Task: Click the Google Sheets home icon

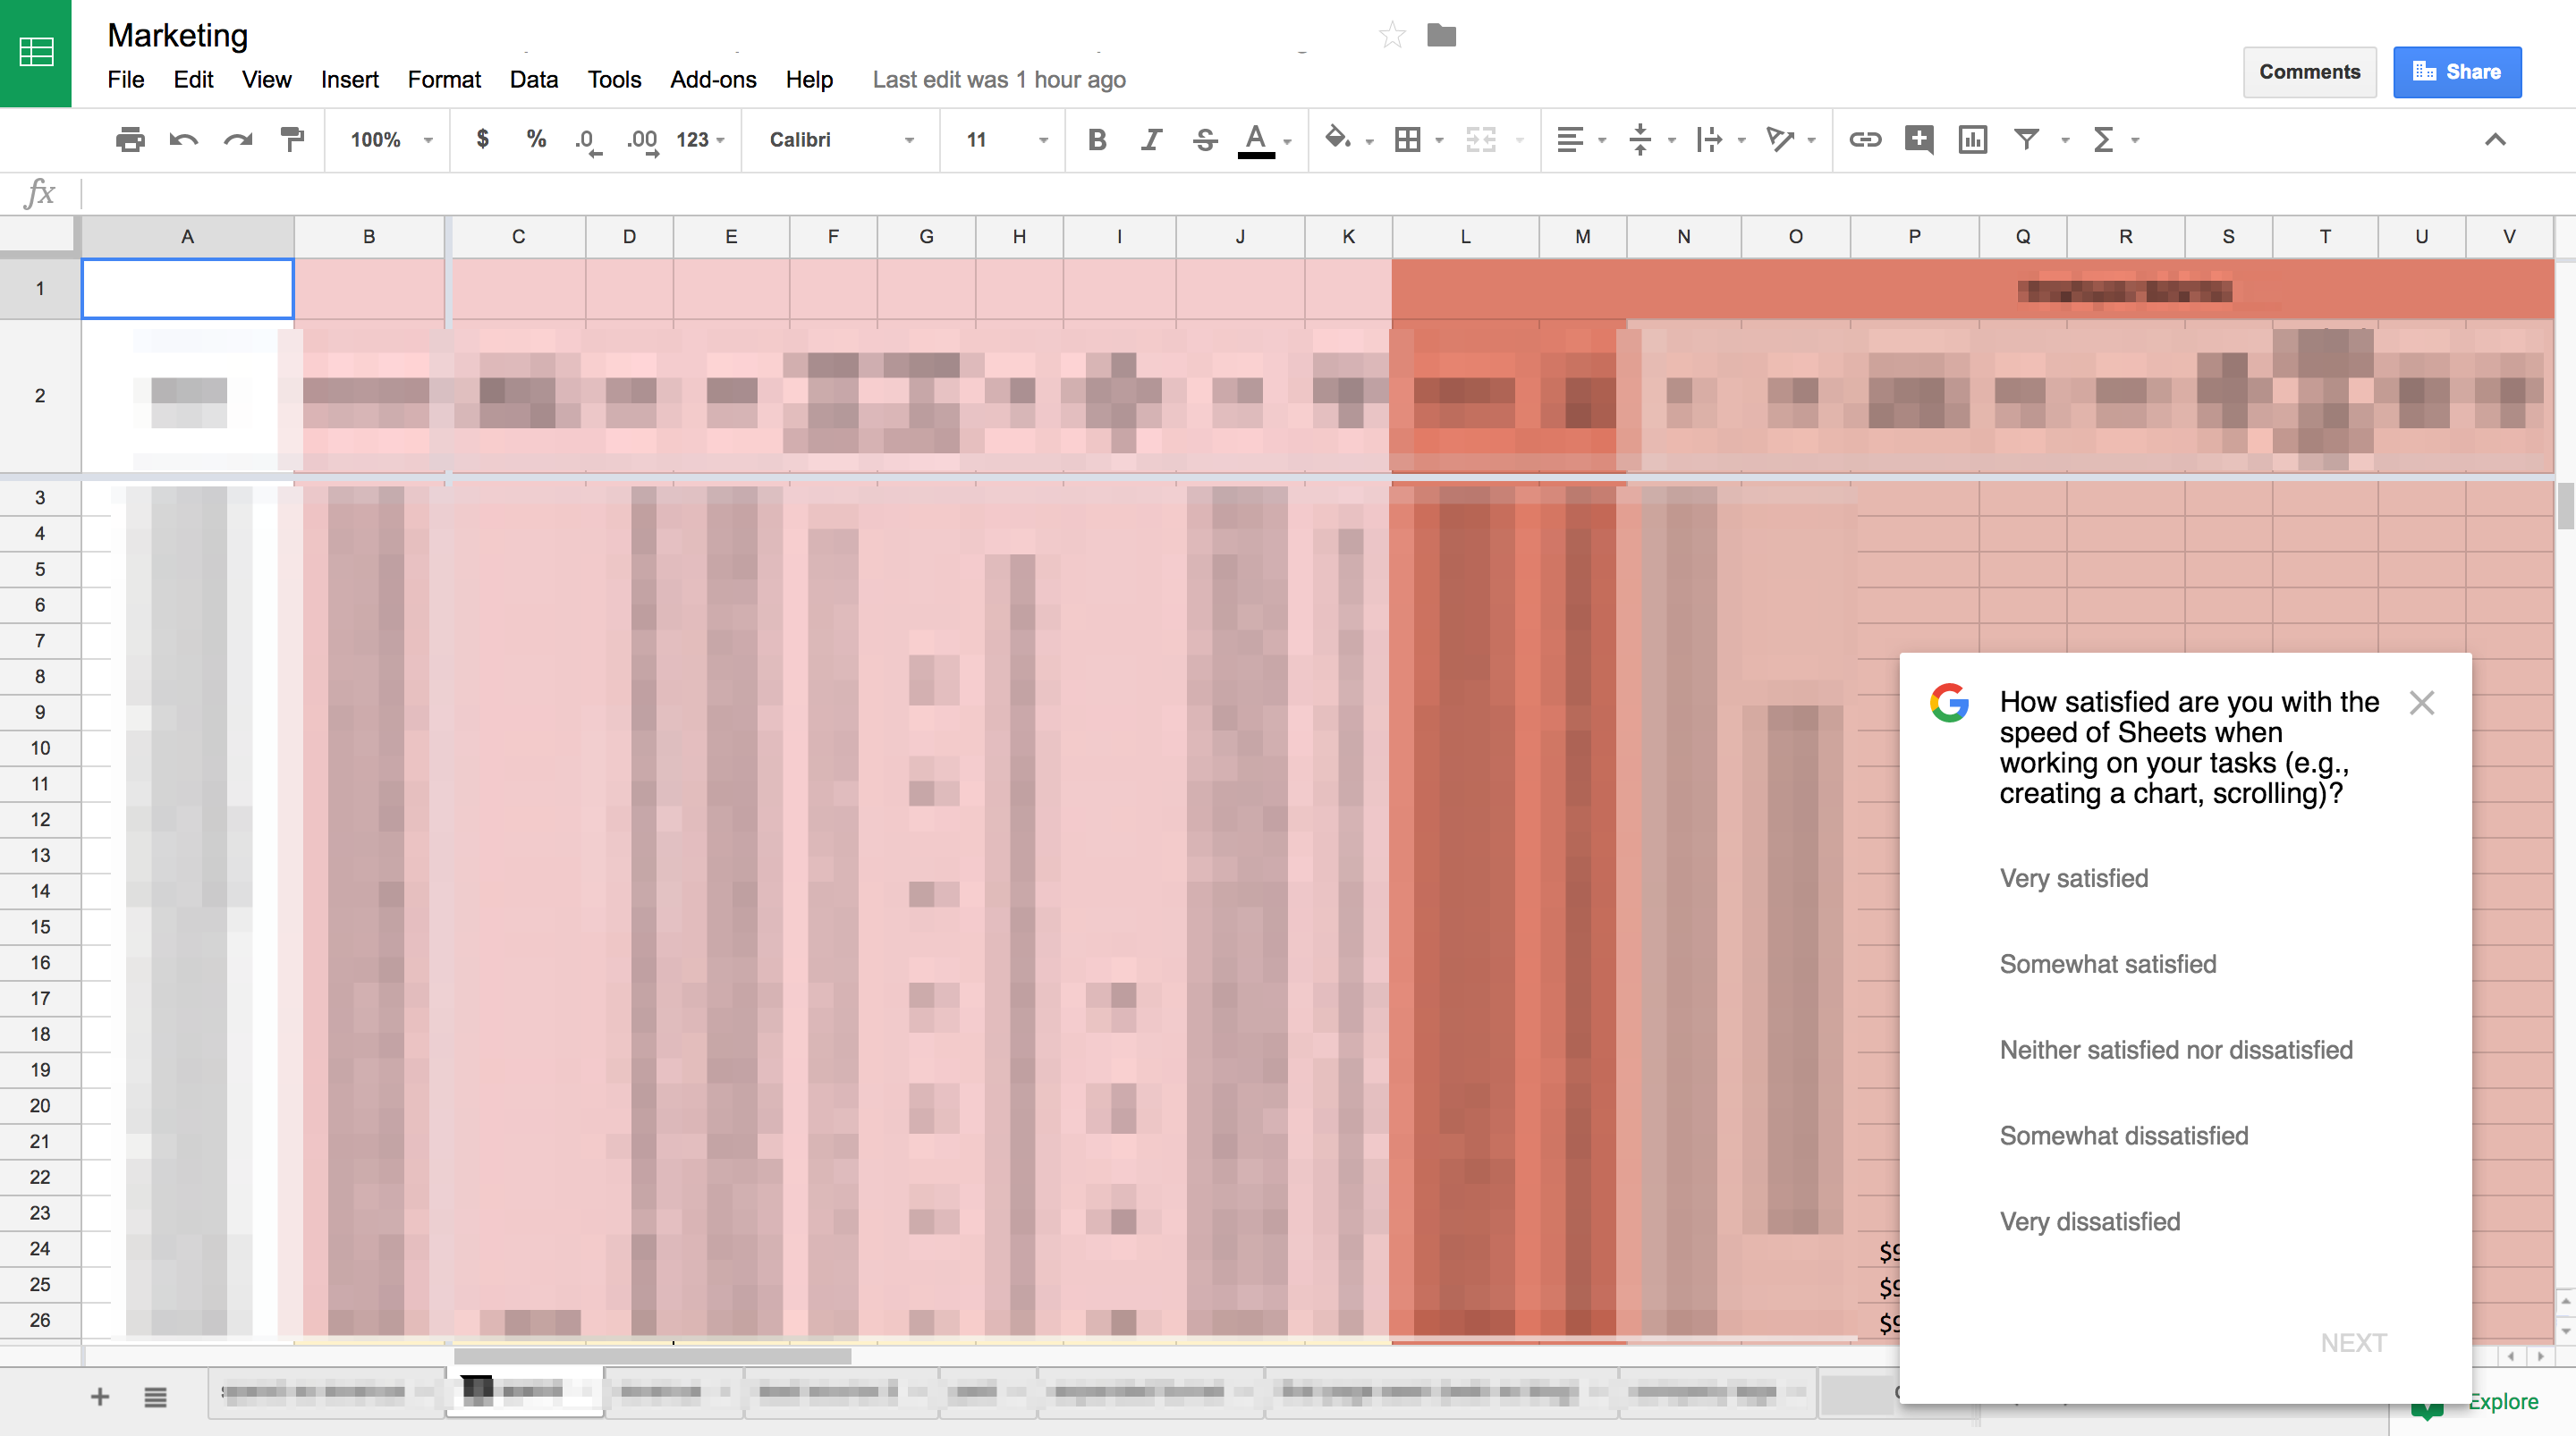Action: [36, 52]
